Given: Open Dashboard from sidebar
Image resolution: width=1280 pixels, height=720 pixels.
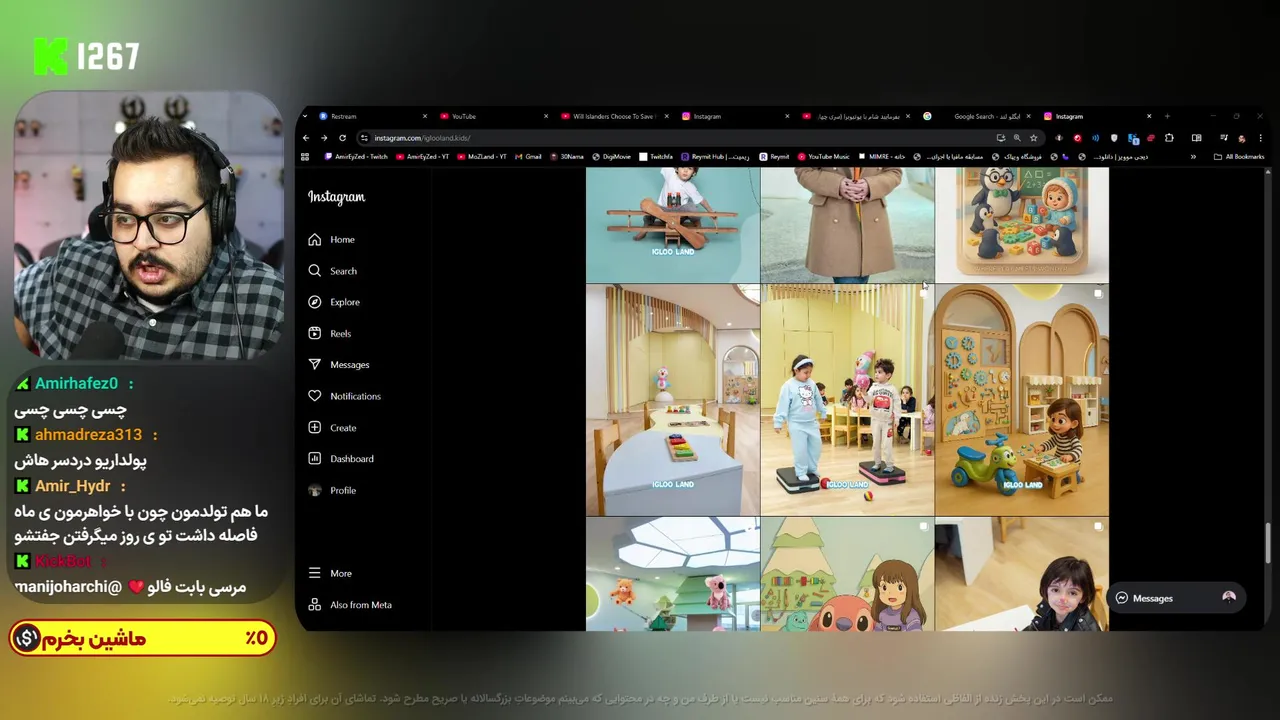Looking at the screenshot, I should [x=340, y=459].
